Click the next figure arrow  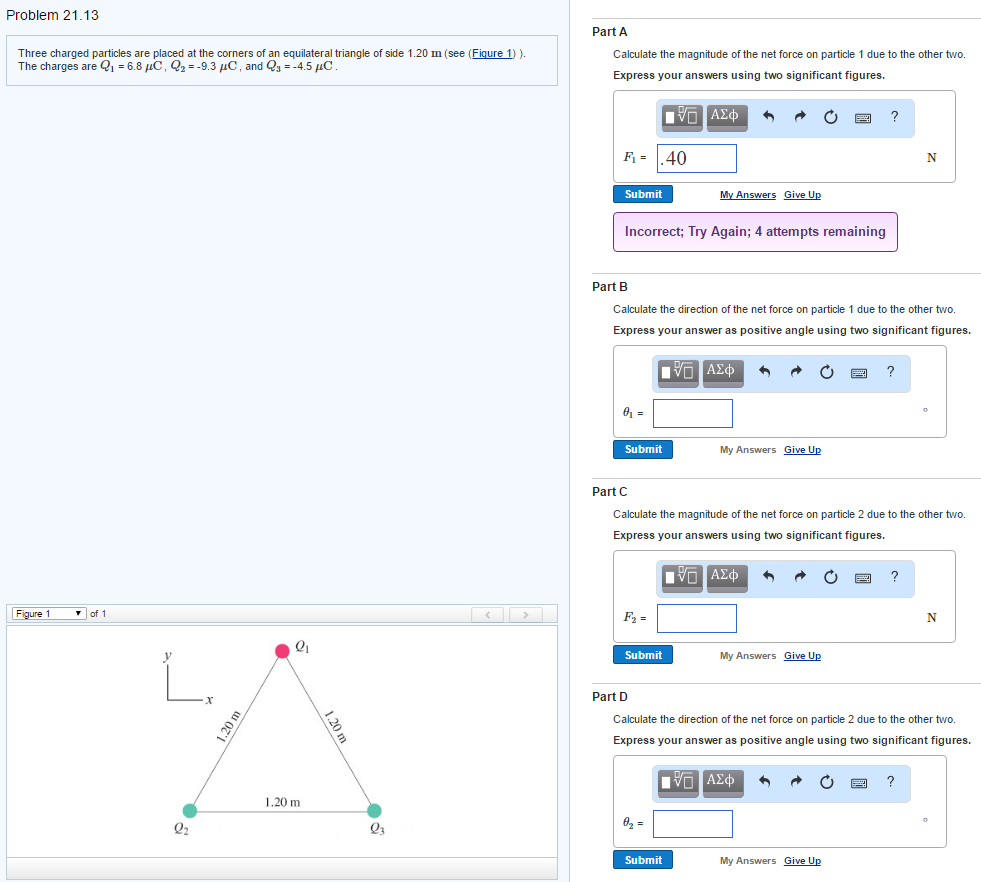[x=525, y=613]
